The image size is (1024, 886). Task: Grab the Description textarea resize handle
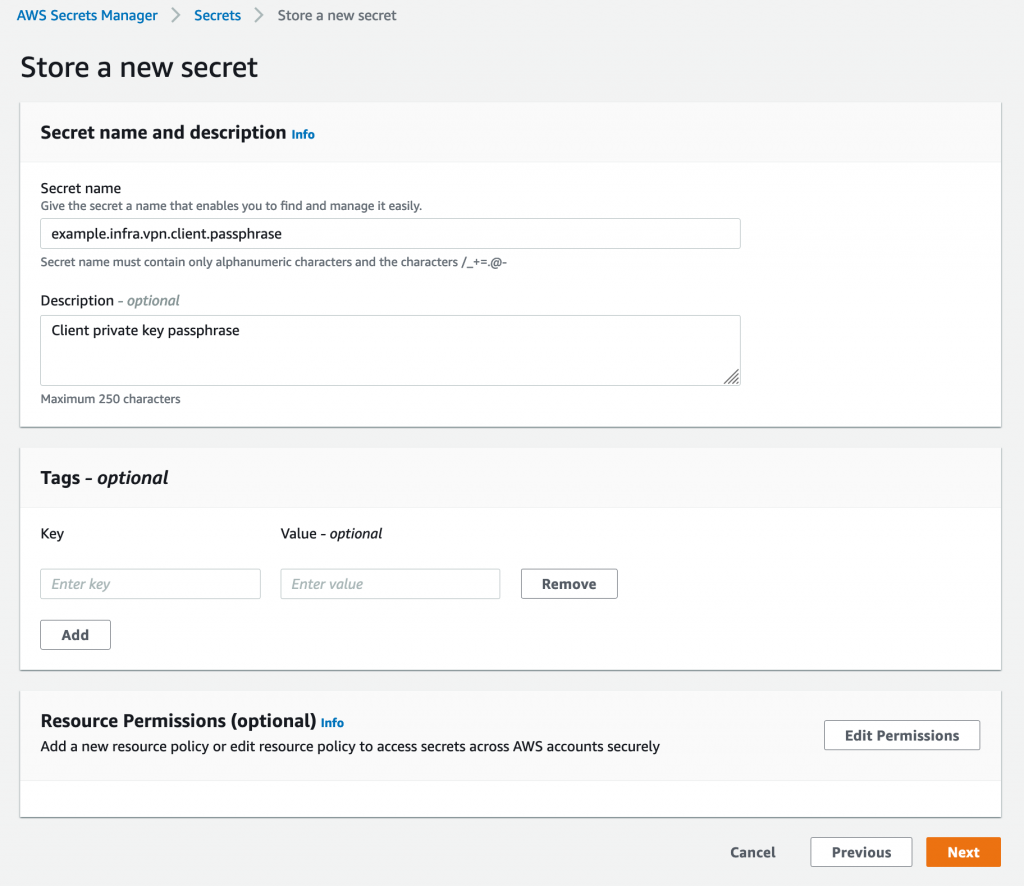coord(731,377)
